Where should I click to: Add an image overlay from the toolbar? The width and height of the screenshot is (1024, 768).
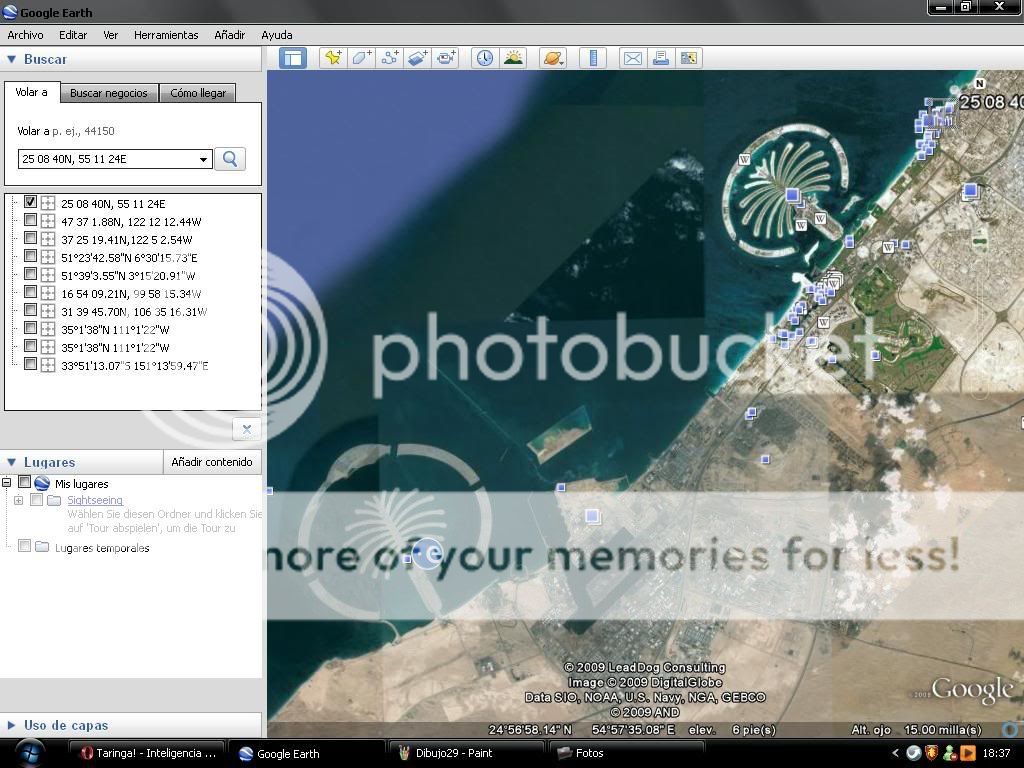click(x=418, y=58)
